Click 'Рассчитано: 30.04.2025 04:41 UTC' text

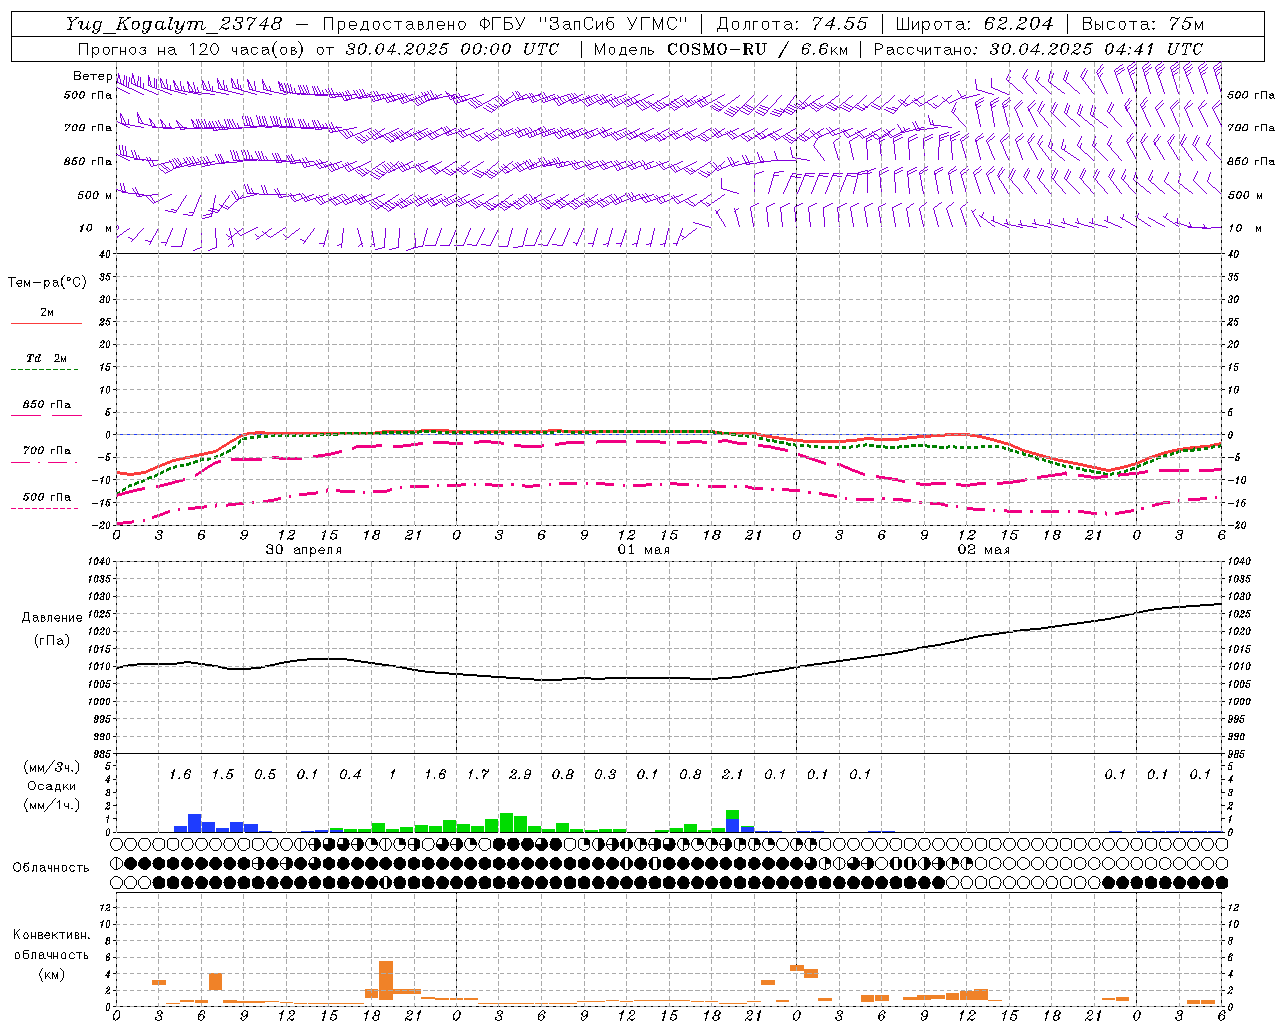point(1038,49)
